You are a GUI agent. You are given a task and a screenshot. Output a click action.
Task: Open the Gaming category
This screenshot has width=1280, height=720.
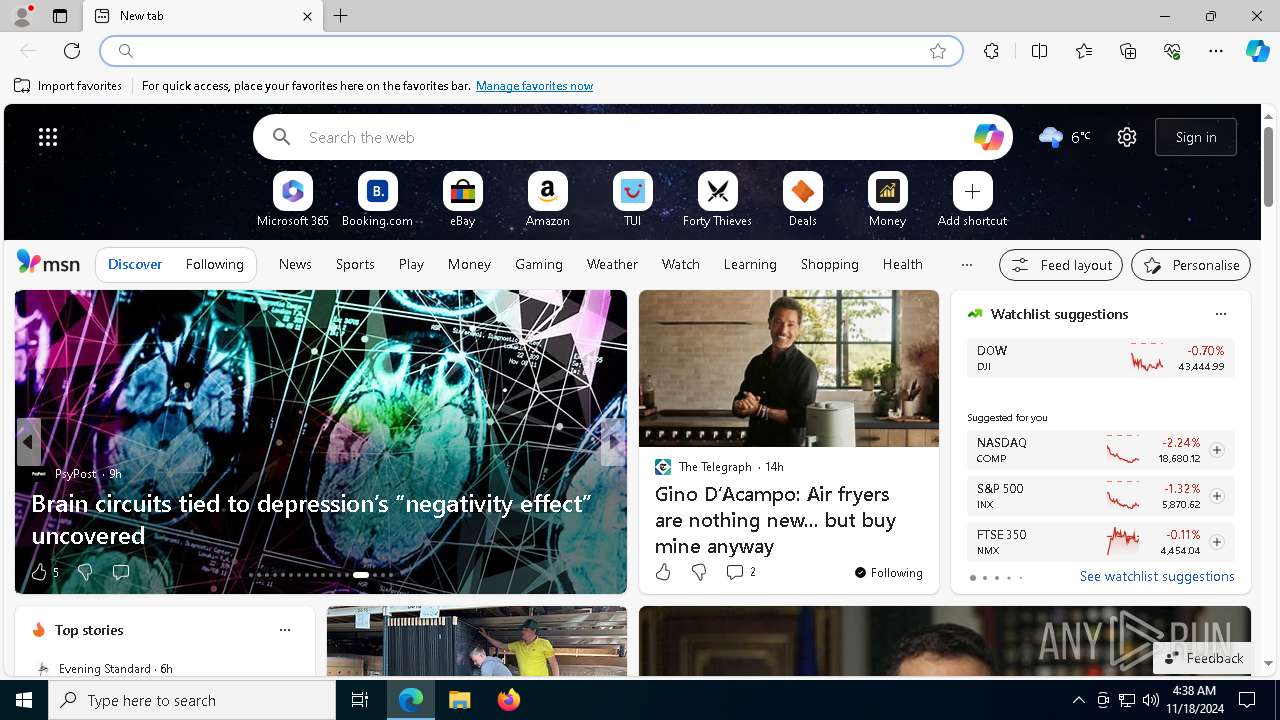point(539,264)
